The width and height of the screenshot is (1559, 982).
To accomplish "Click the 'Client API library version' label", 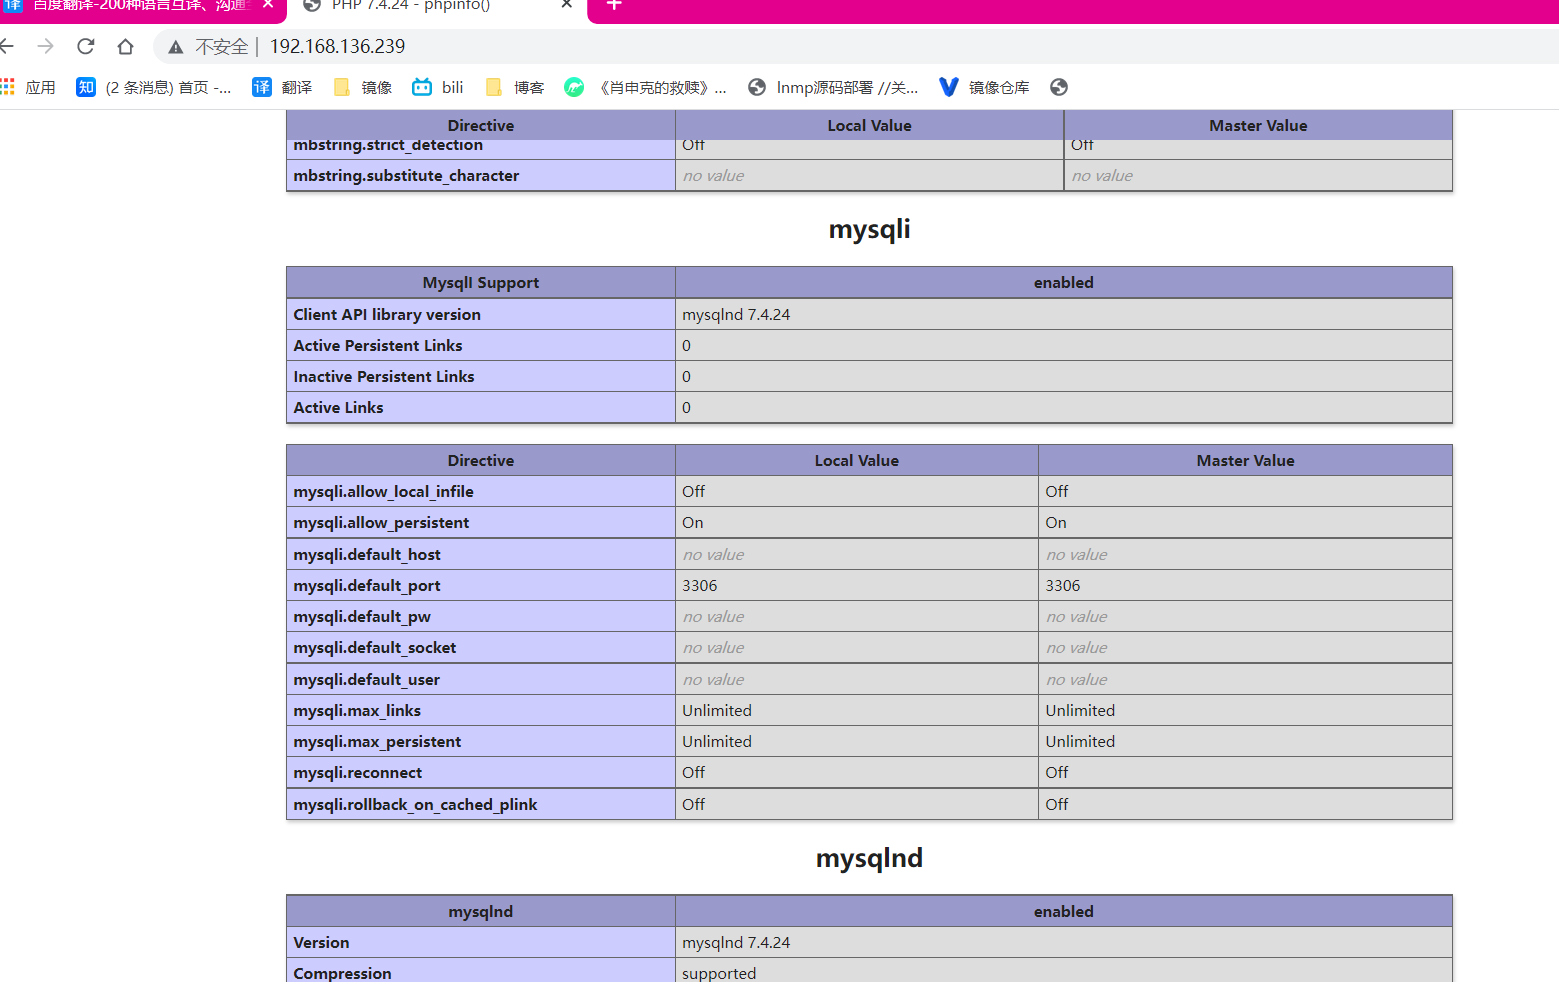I will pyautogui.click(x=387, y=314).
